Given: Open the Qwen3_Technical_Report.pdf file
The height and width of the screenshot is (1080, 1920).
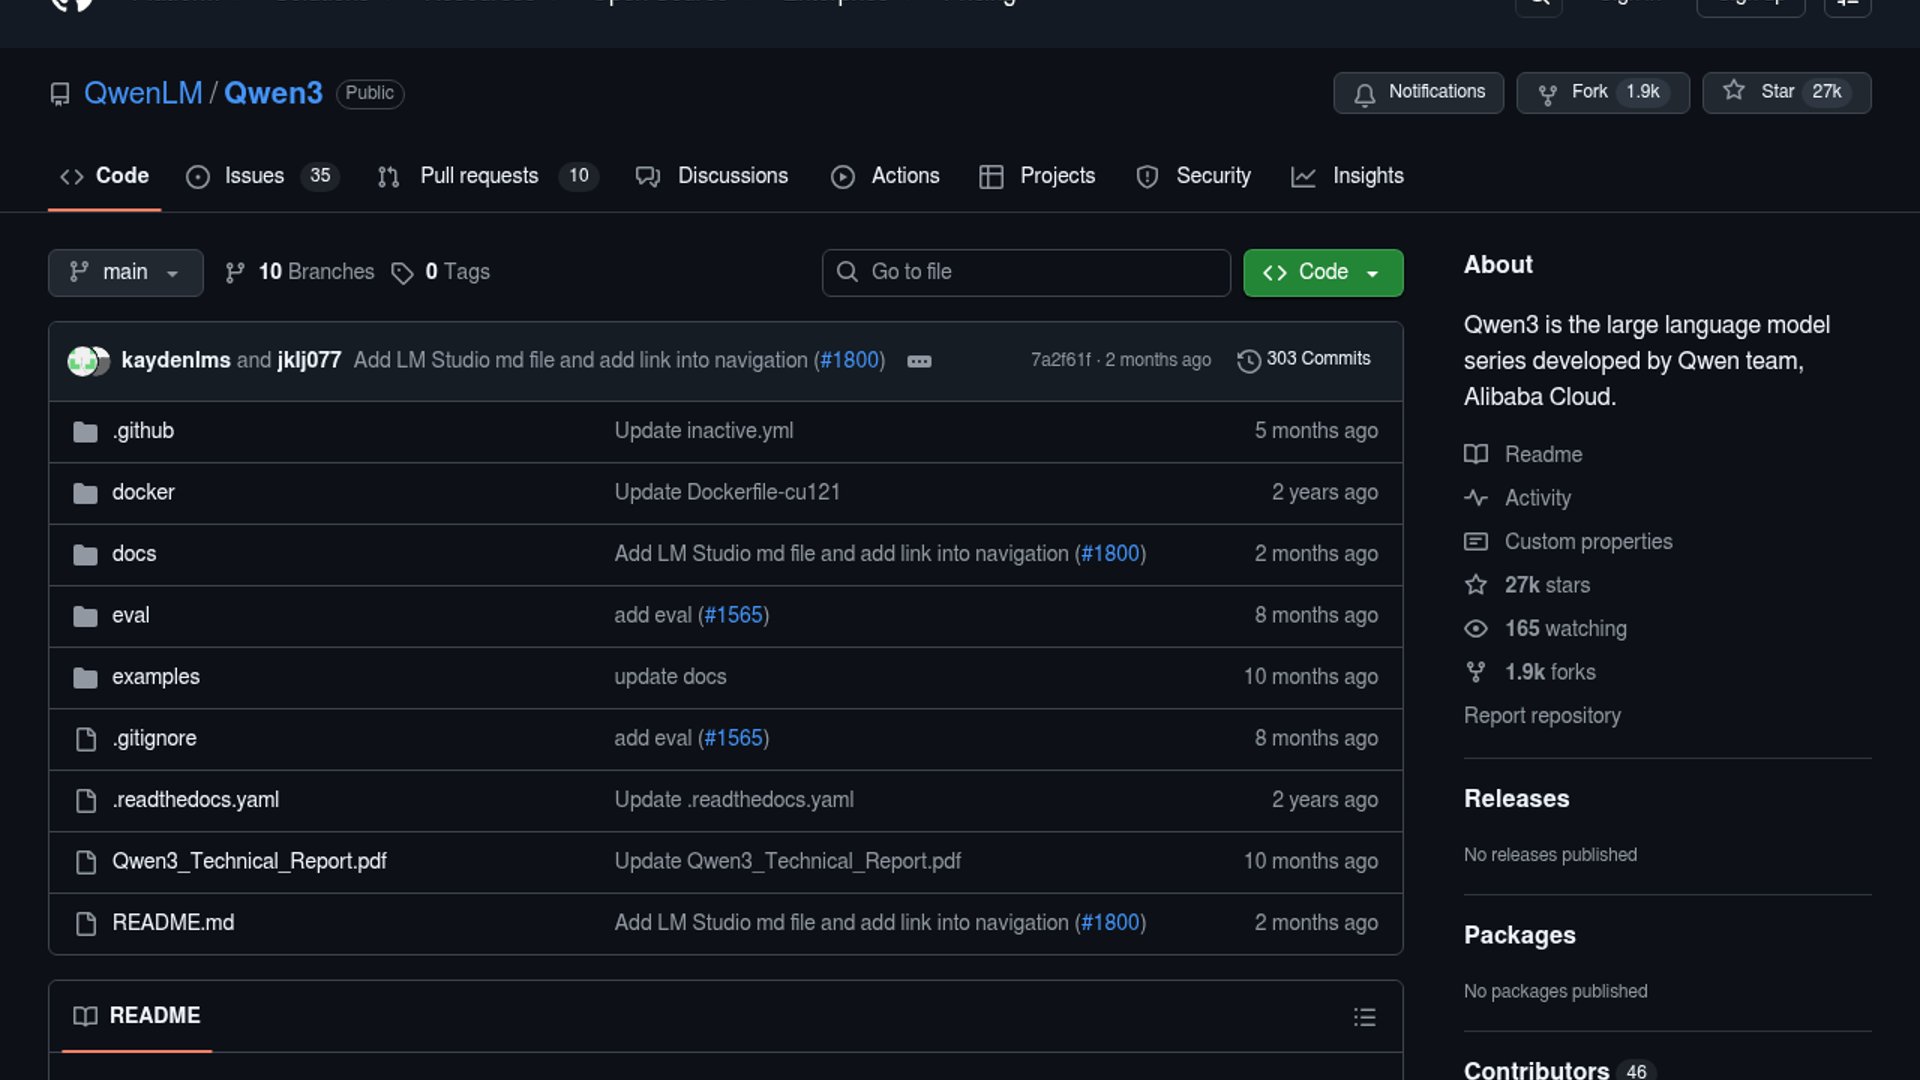Looking at the screenshot, I should point(249,861).
